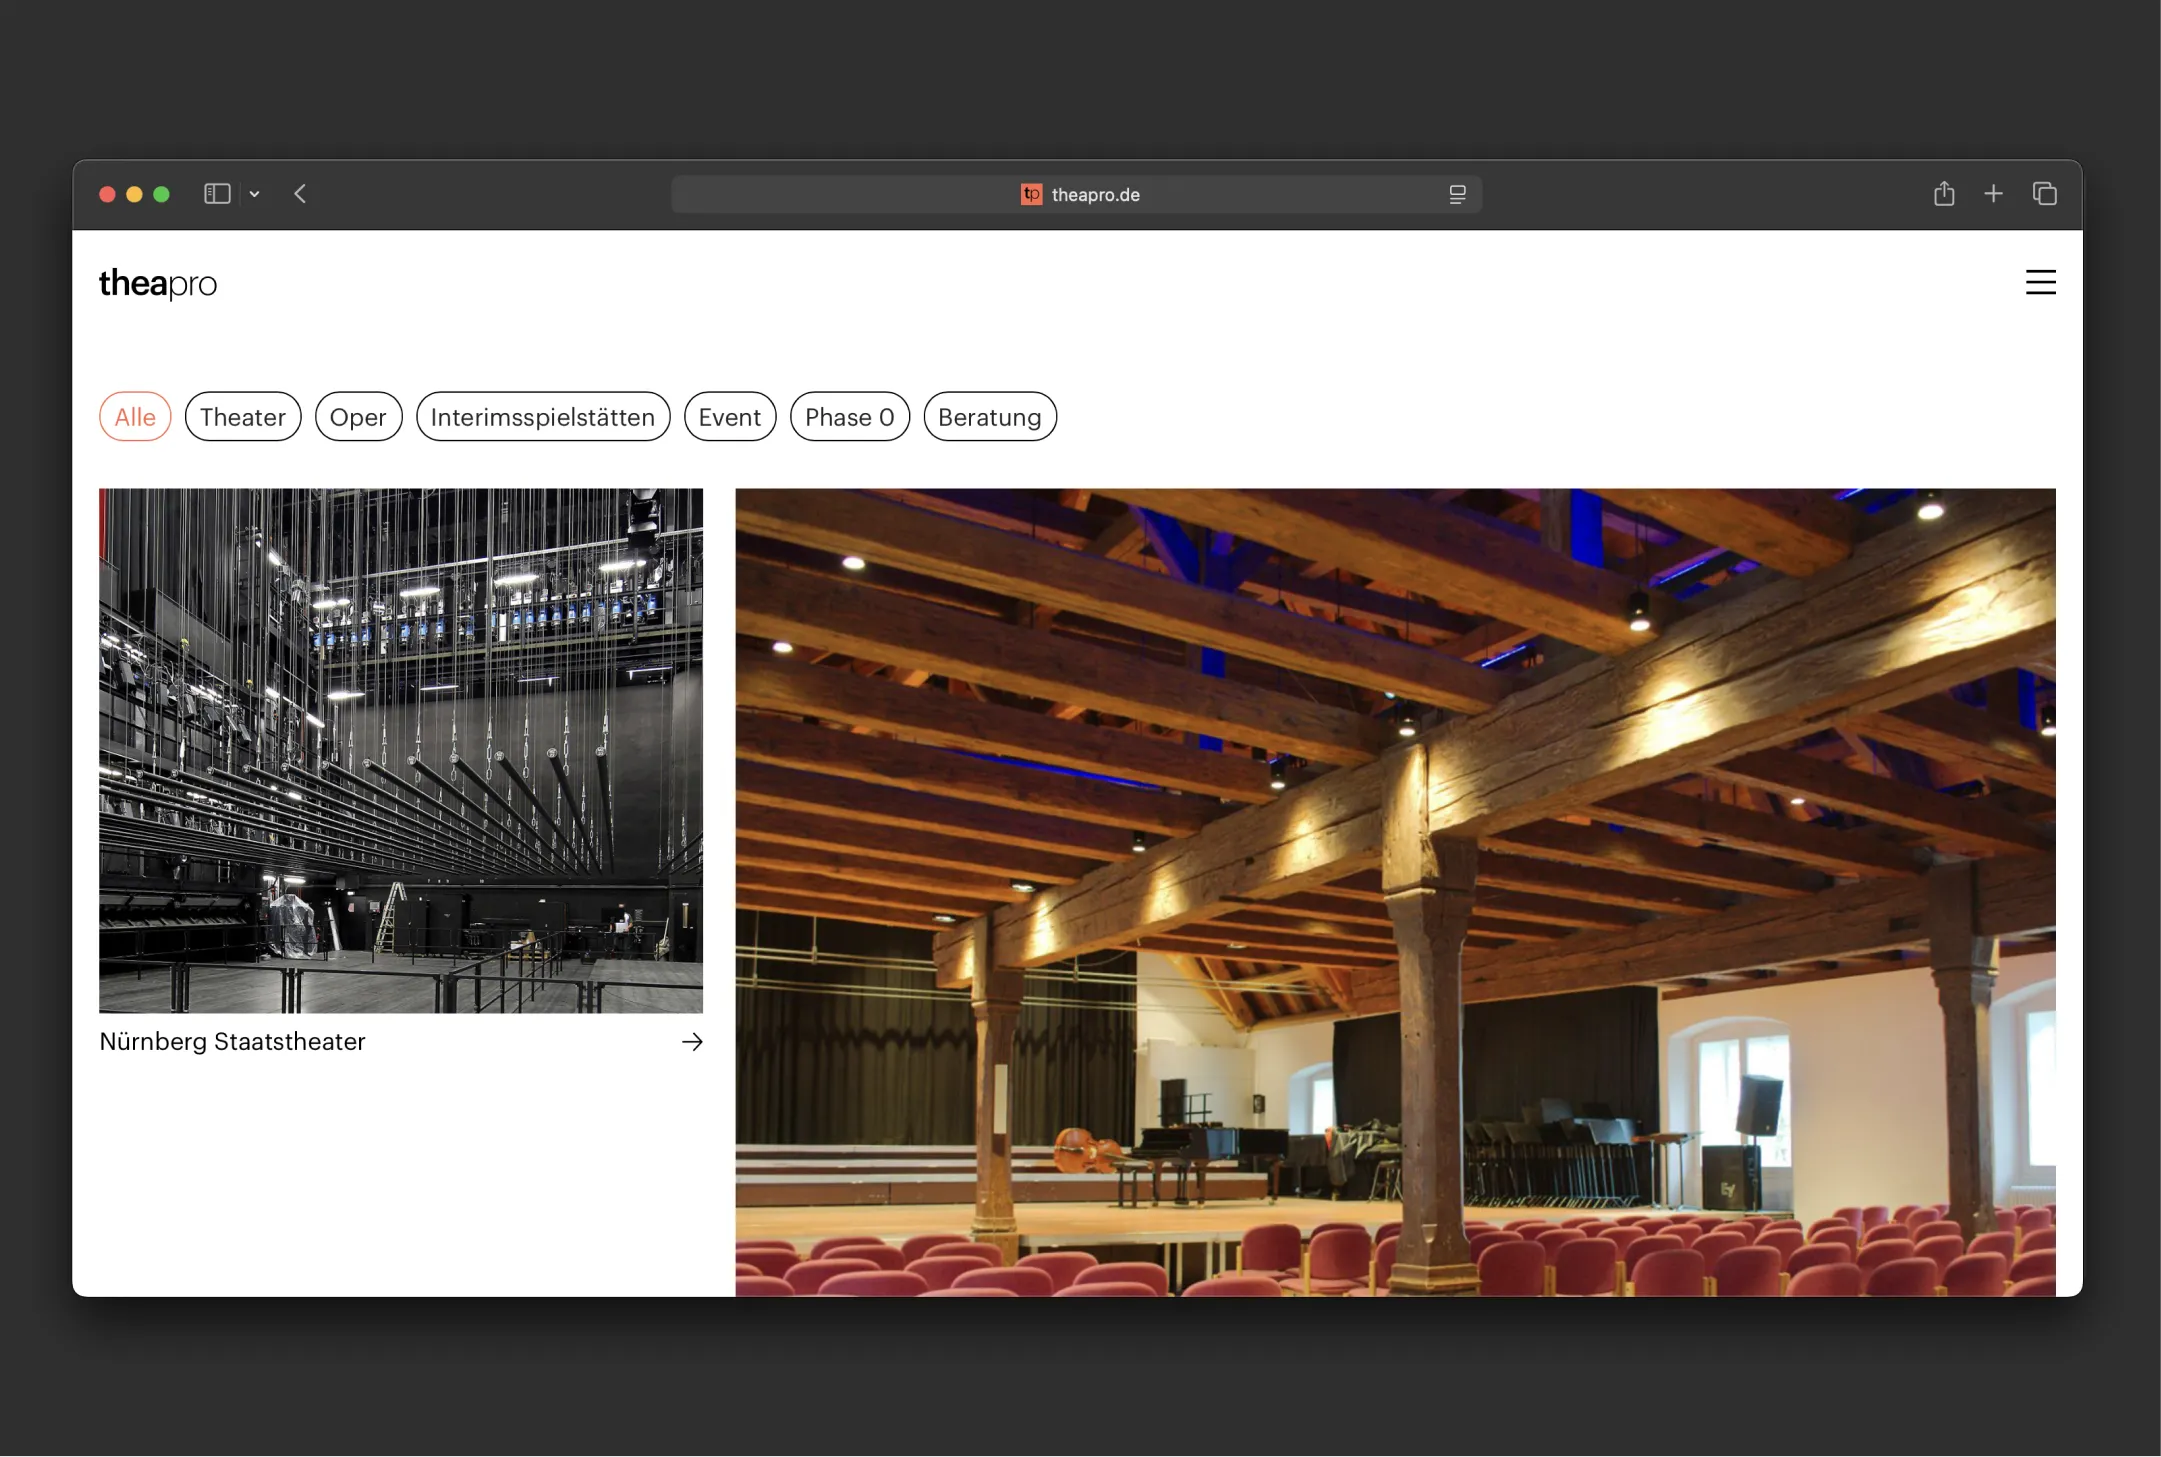This screenshot has height=1457, width=2161.
Task: Open the Interimsspielstätten category
Action: click(542, 416)
